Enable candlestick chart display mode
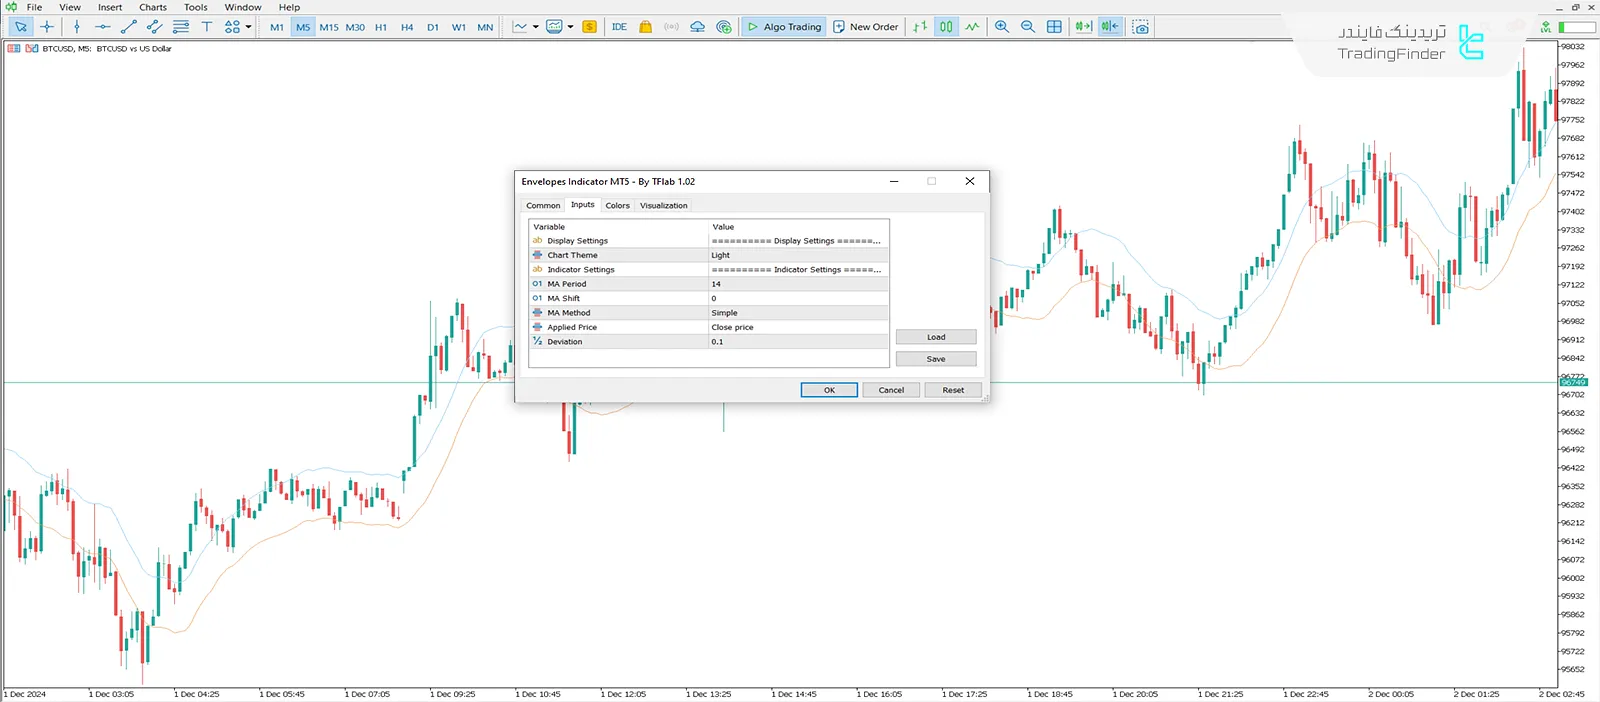1600x702 pixels. 946,27
